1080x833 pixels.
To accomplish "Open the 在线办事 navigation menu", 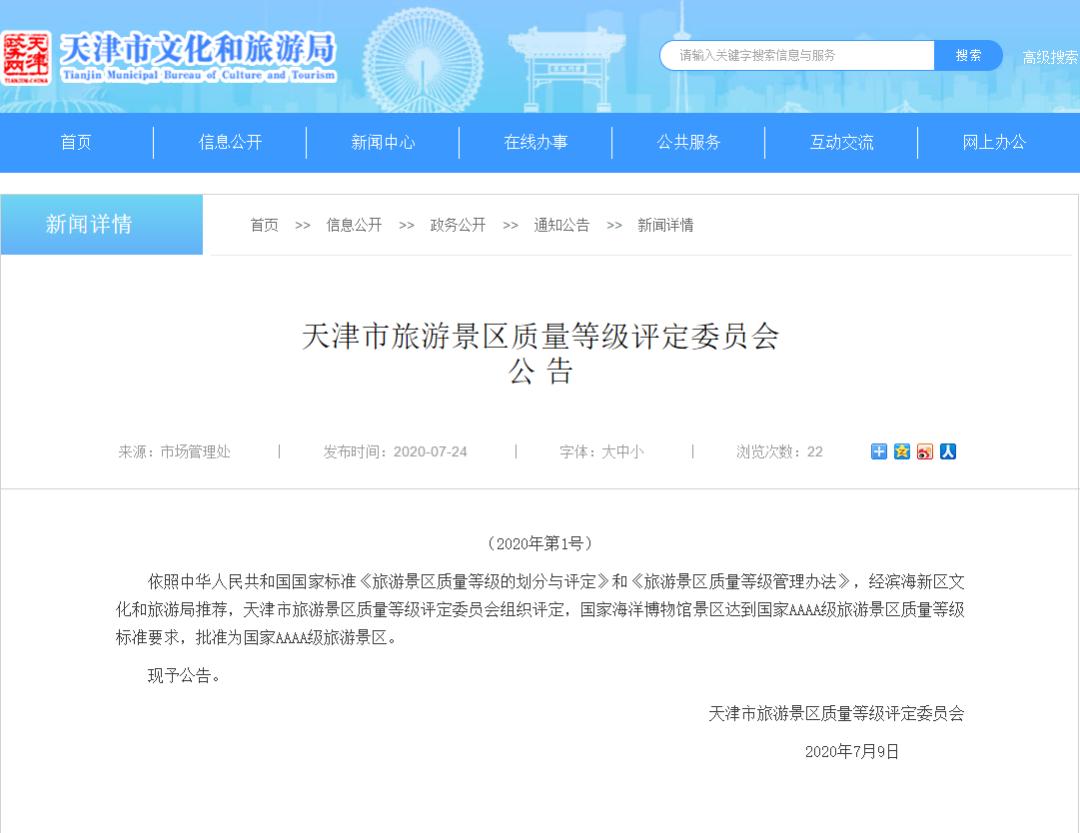I will tap(535, 142).
